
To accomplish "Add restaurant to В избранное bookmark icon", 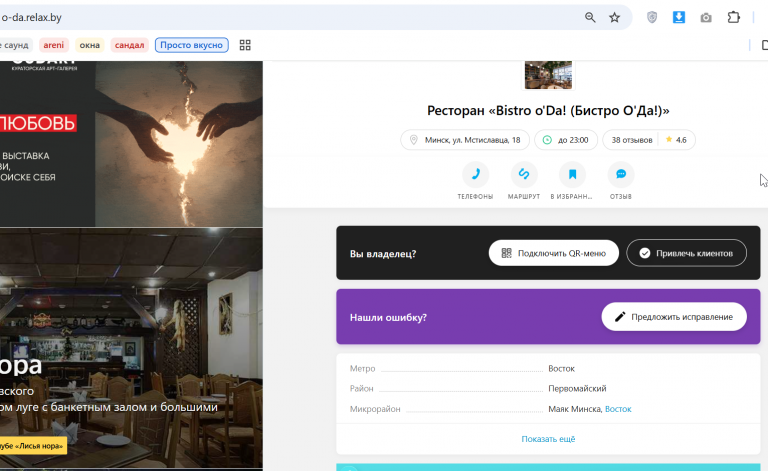I will (x=572, y=174).
